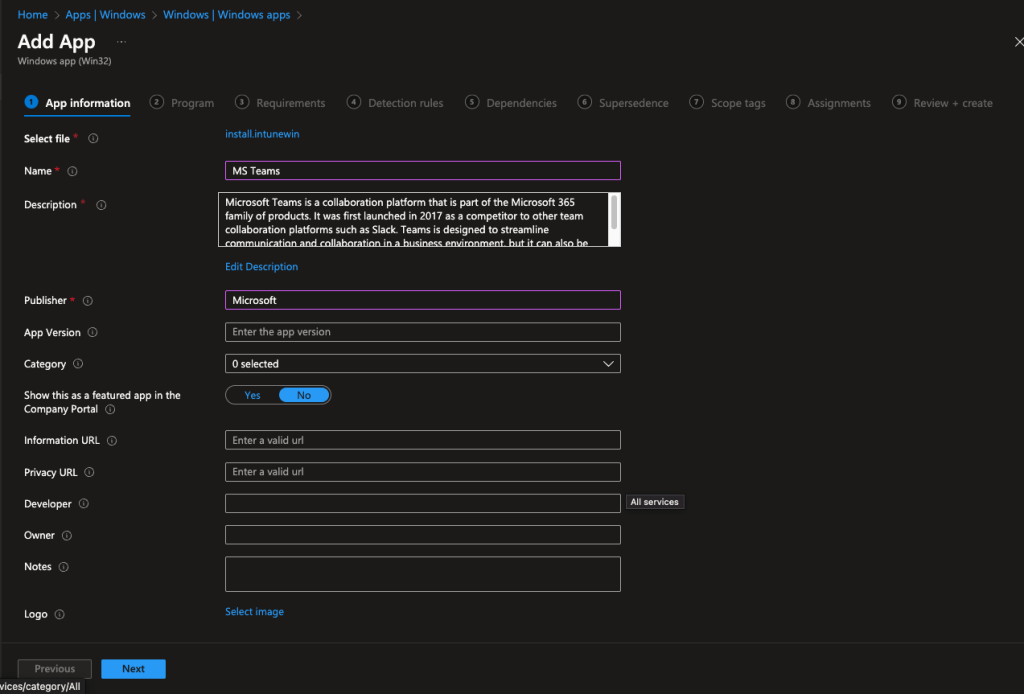Click the Edit Description link
Screen dimensions: 1024x694
point(261,267)
